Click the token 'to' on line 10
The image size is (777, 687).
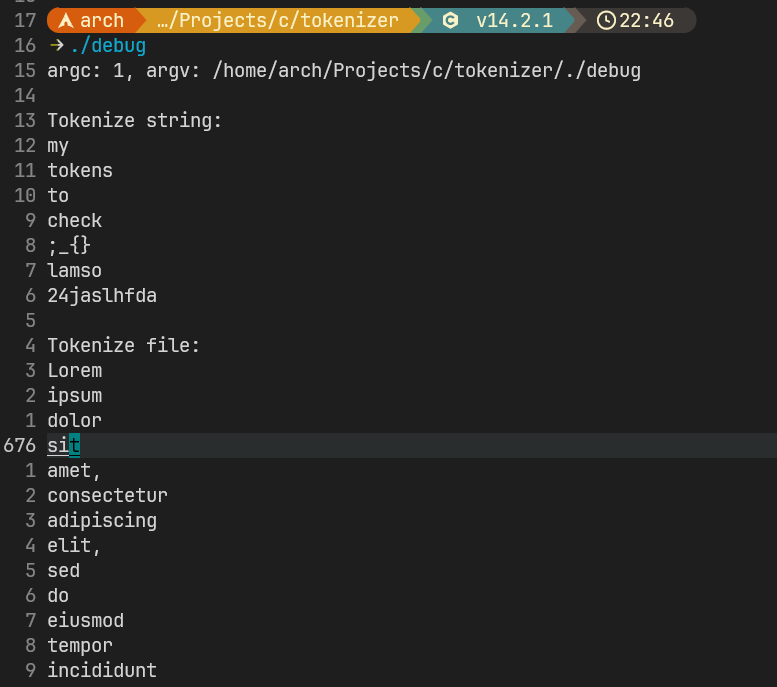coord(58,195)
